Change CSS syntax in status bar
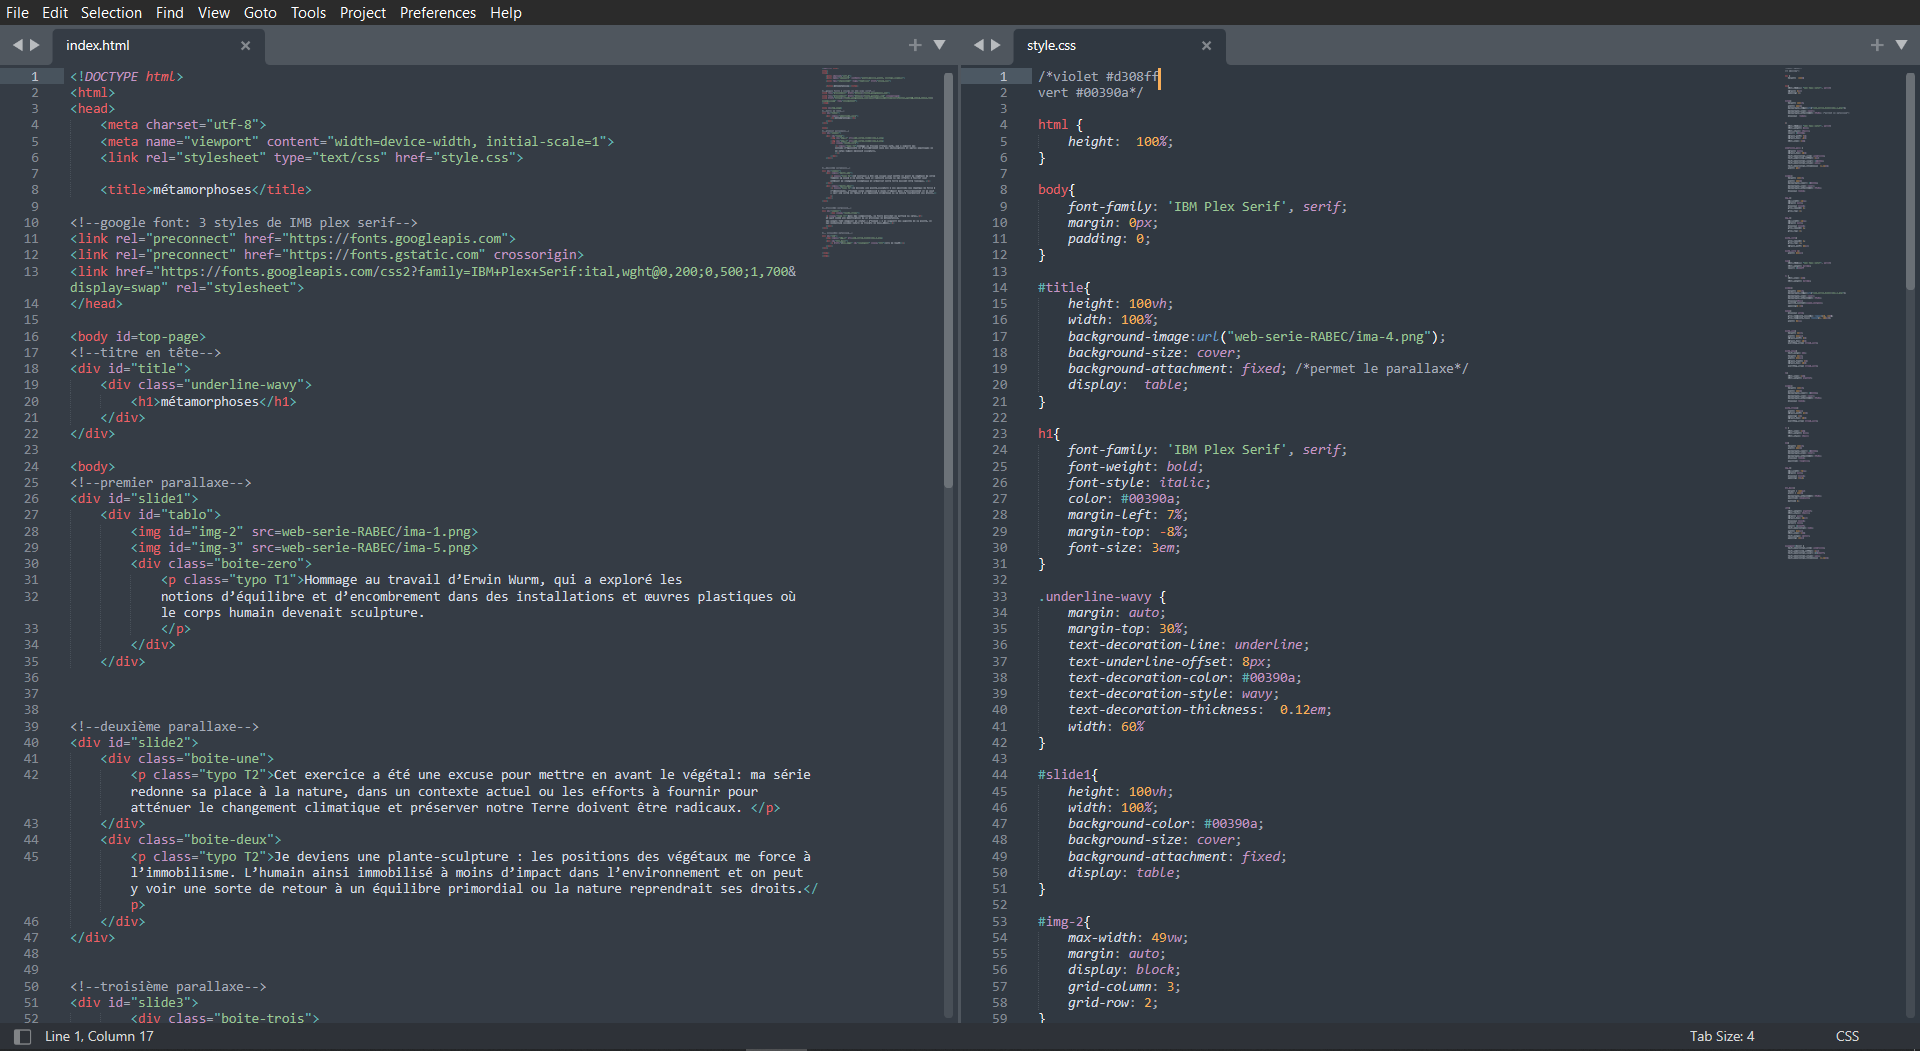1920x1051 pixels. point(1847,1036)
